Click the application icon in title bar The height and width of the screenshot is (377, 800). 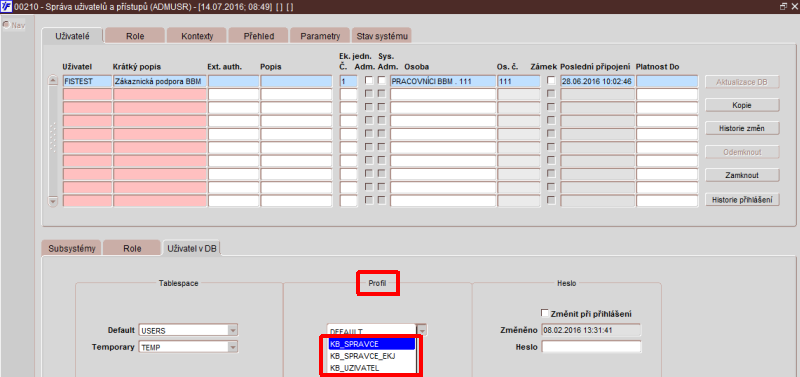(7, 7)
